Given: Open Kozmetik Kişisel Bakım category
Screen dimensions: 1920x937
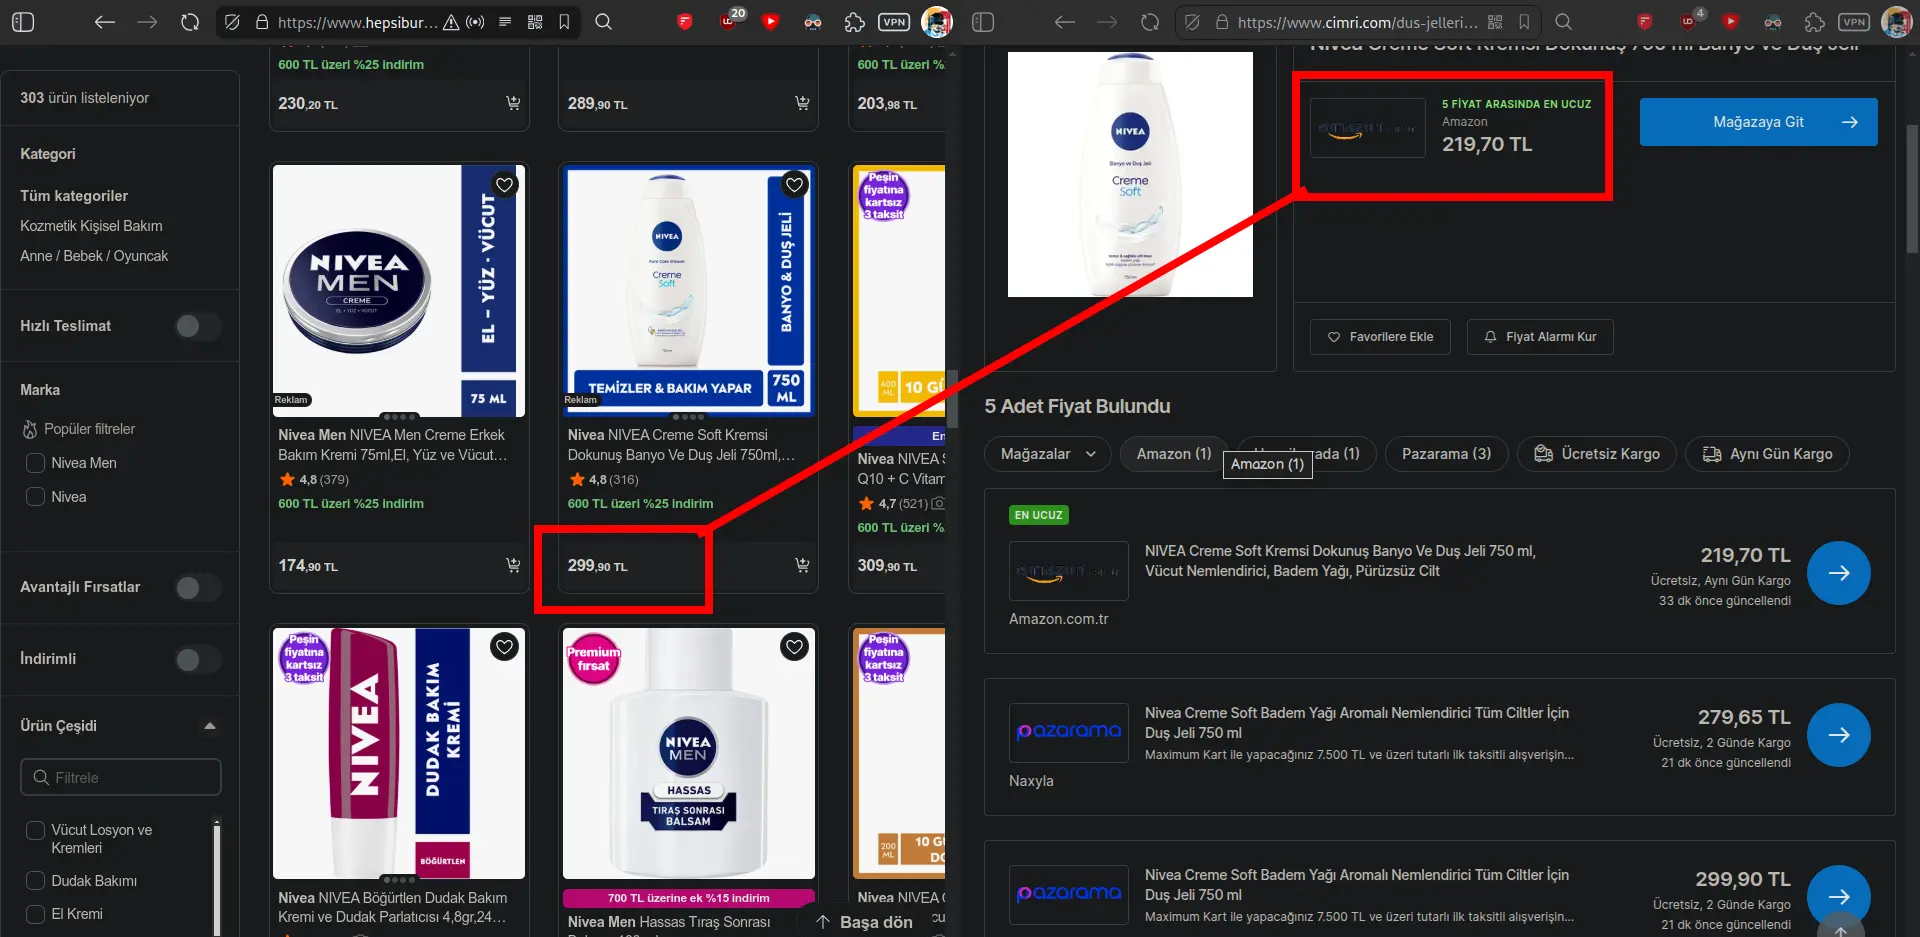Looking at the screenshot, I should point(91,226).
